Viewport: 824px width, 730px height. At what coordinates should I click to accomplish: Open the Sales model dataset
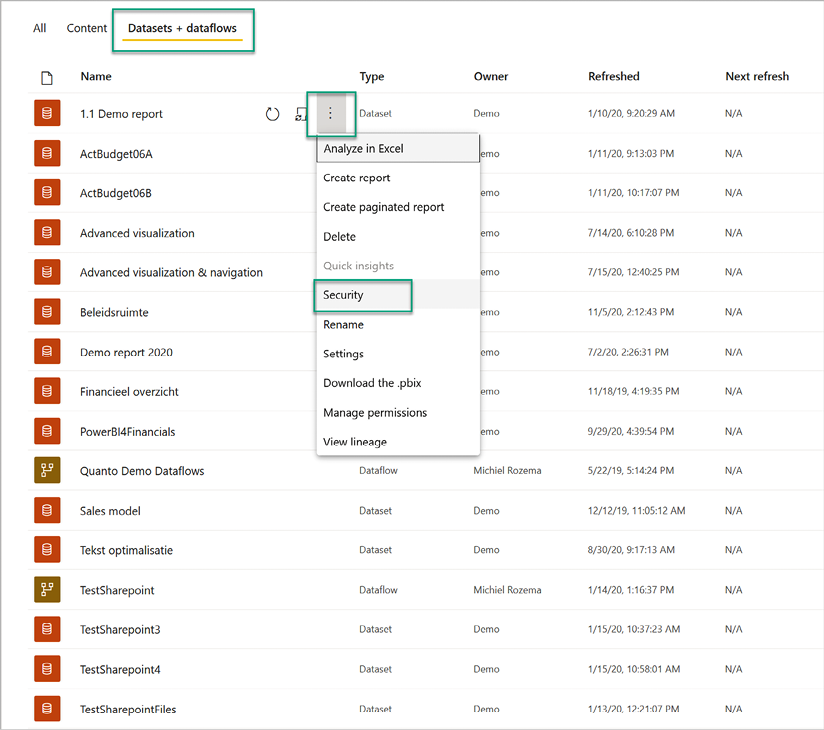click(x=110, y=511)
